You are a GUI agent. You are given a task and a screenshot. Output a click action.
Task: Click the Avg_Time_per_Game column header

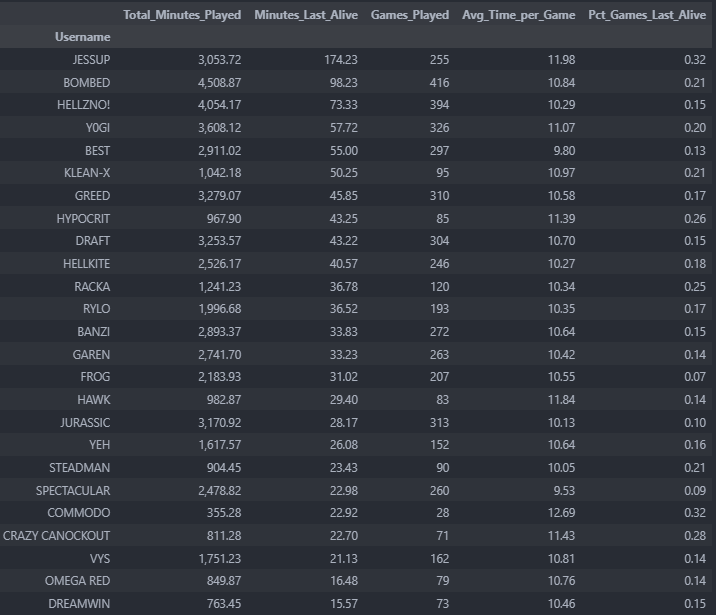pos(518,15)
